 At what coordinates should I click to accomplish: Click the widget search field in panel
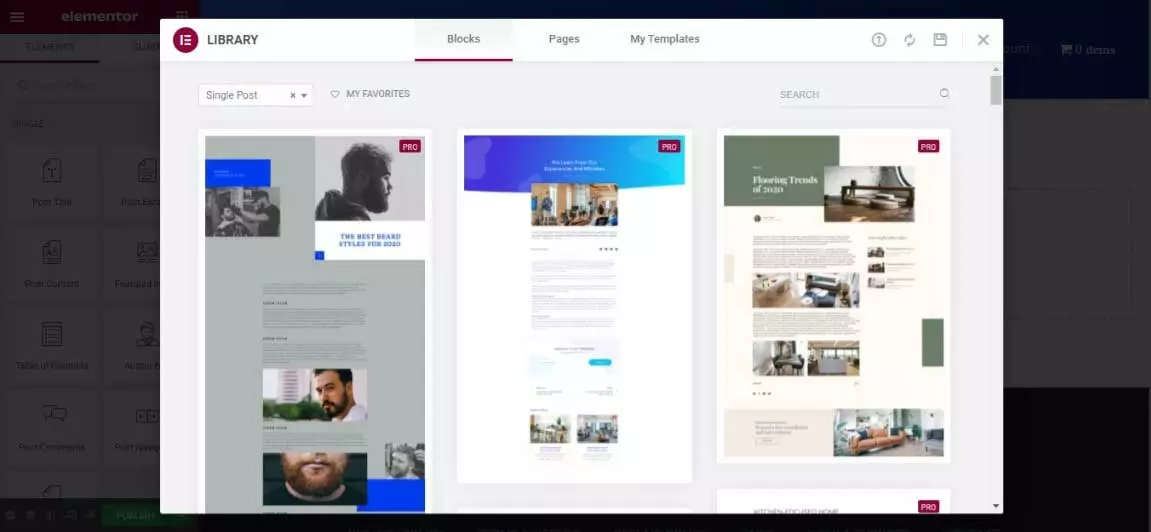click(x=82, y=85)
